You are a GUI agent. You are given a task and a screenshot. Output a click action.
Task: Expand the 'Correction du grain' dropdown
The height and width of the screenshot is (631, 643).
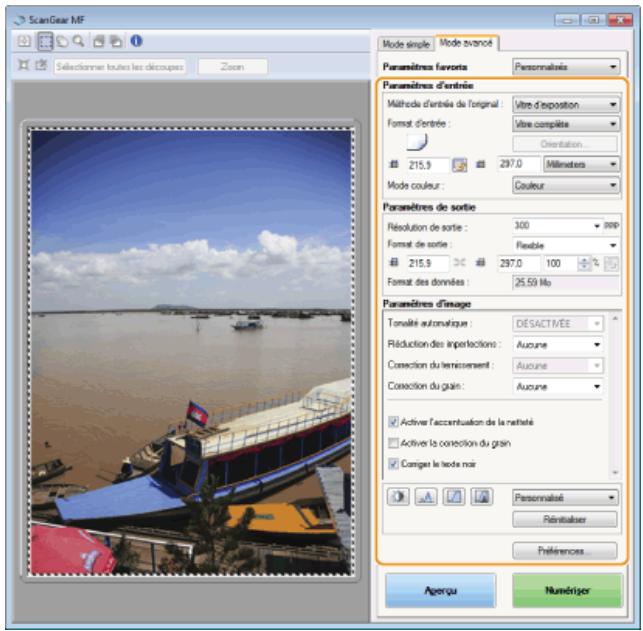coord(558,387)
